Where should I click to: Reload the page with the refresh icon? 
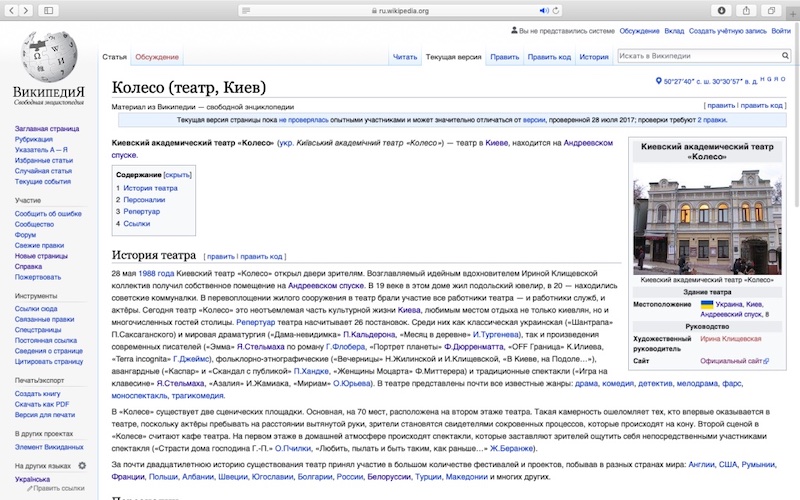[x=556, y=10]
